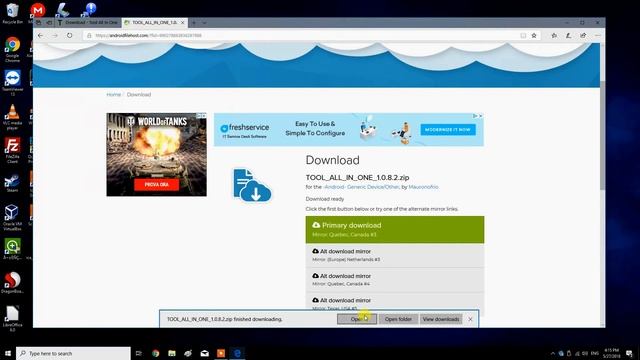Click the orange media app taskbar icon
The width and height of the screenshot is (640, 360).
pyautogui.click(x=221, y=353)
